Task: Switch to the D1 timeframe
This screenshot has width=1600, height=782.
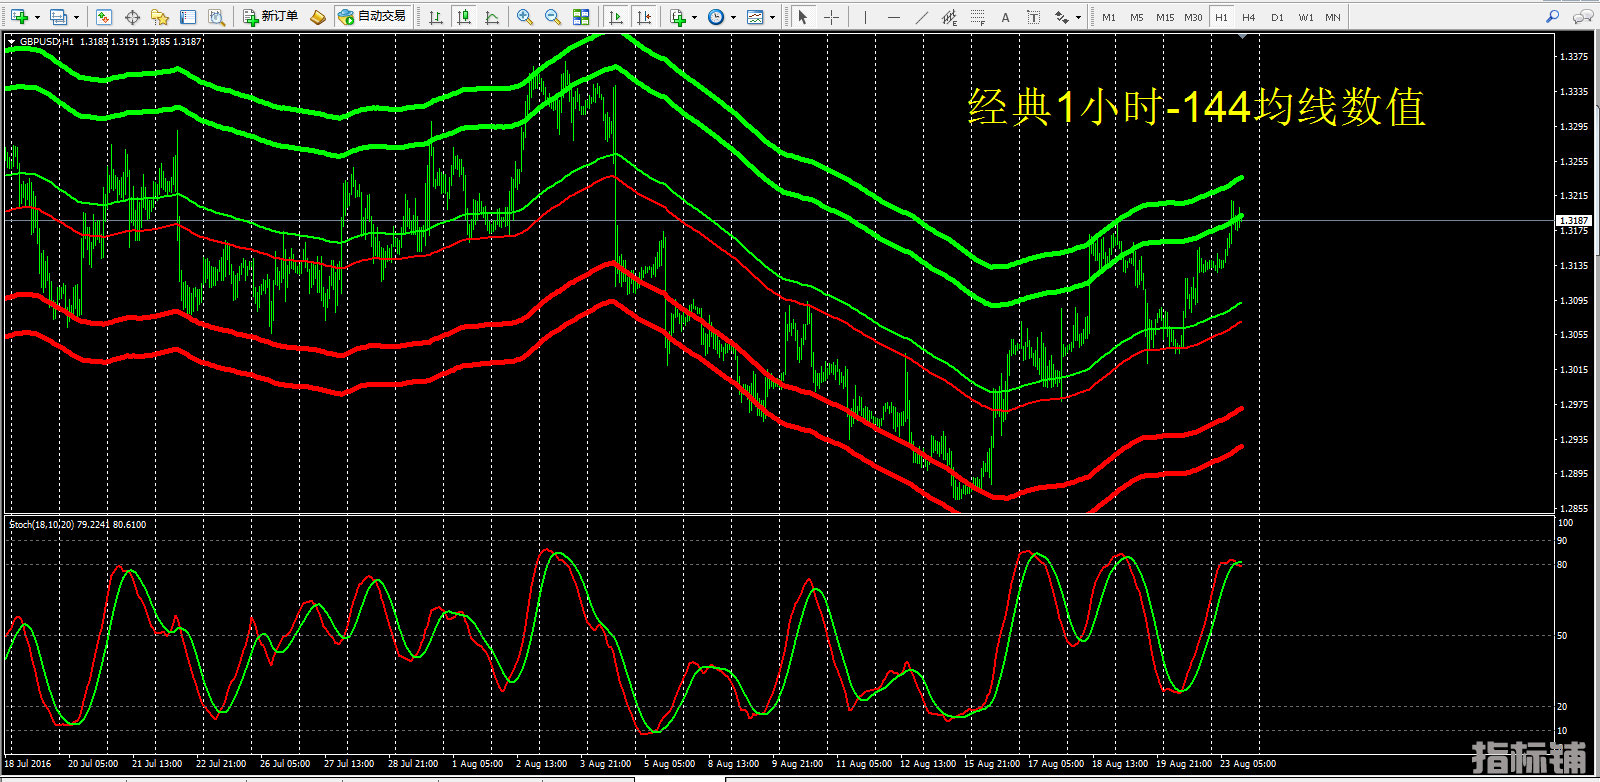Action: [x=1277, y=17]
